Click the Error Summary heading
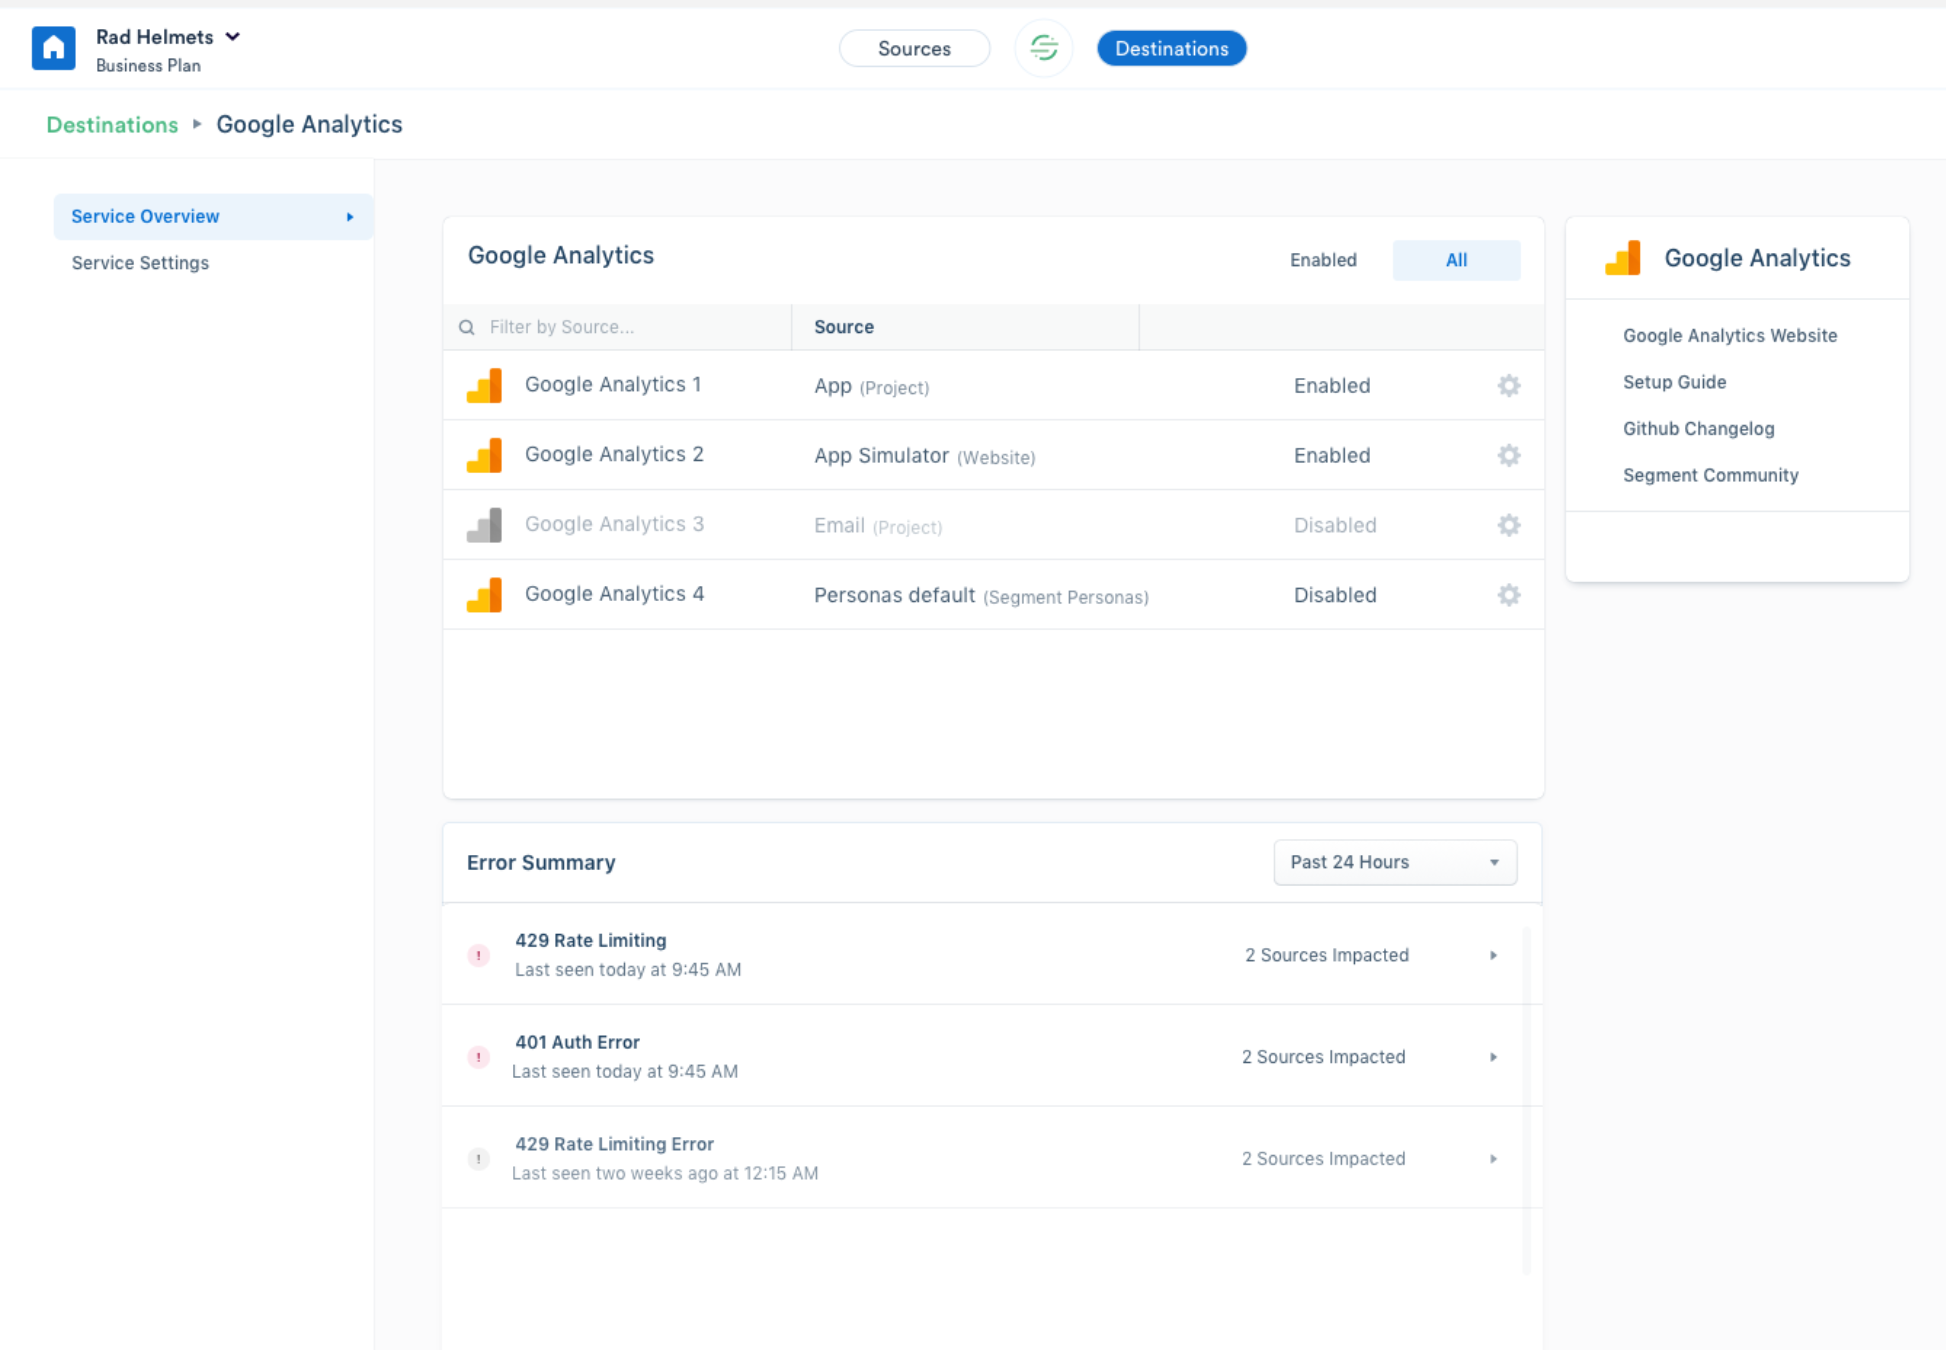 click(541, 863)
